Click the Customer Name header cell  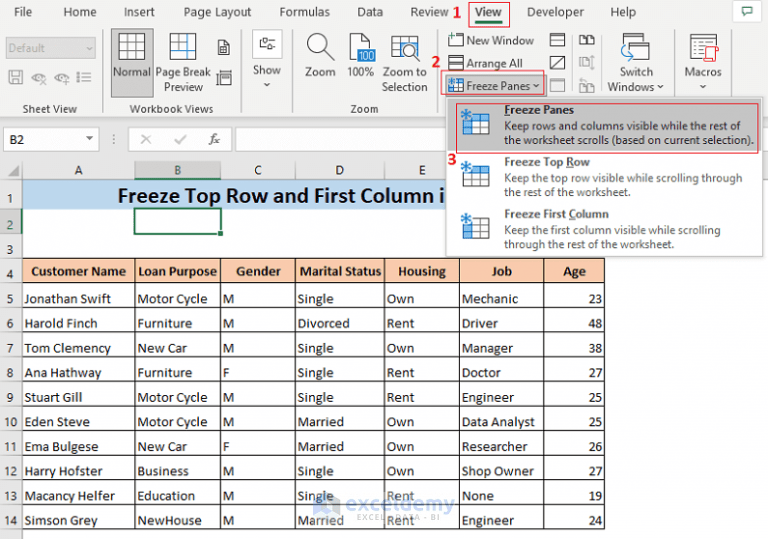[78, 271]
